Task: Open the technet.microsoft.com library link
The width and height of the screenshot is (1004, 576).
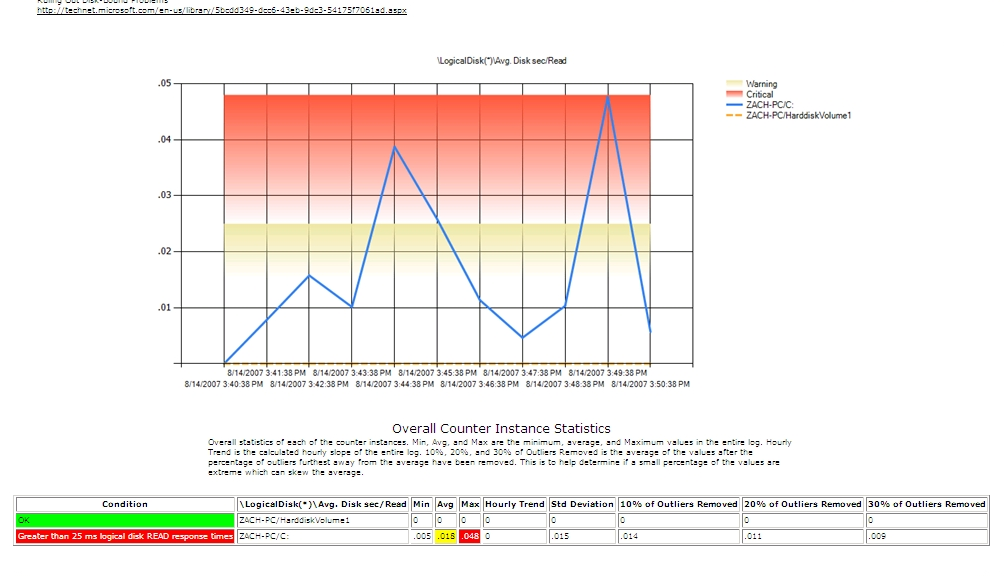Action: tap(221, 11)
